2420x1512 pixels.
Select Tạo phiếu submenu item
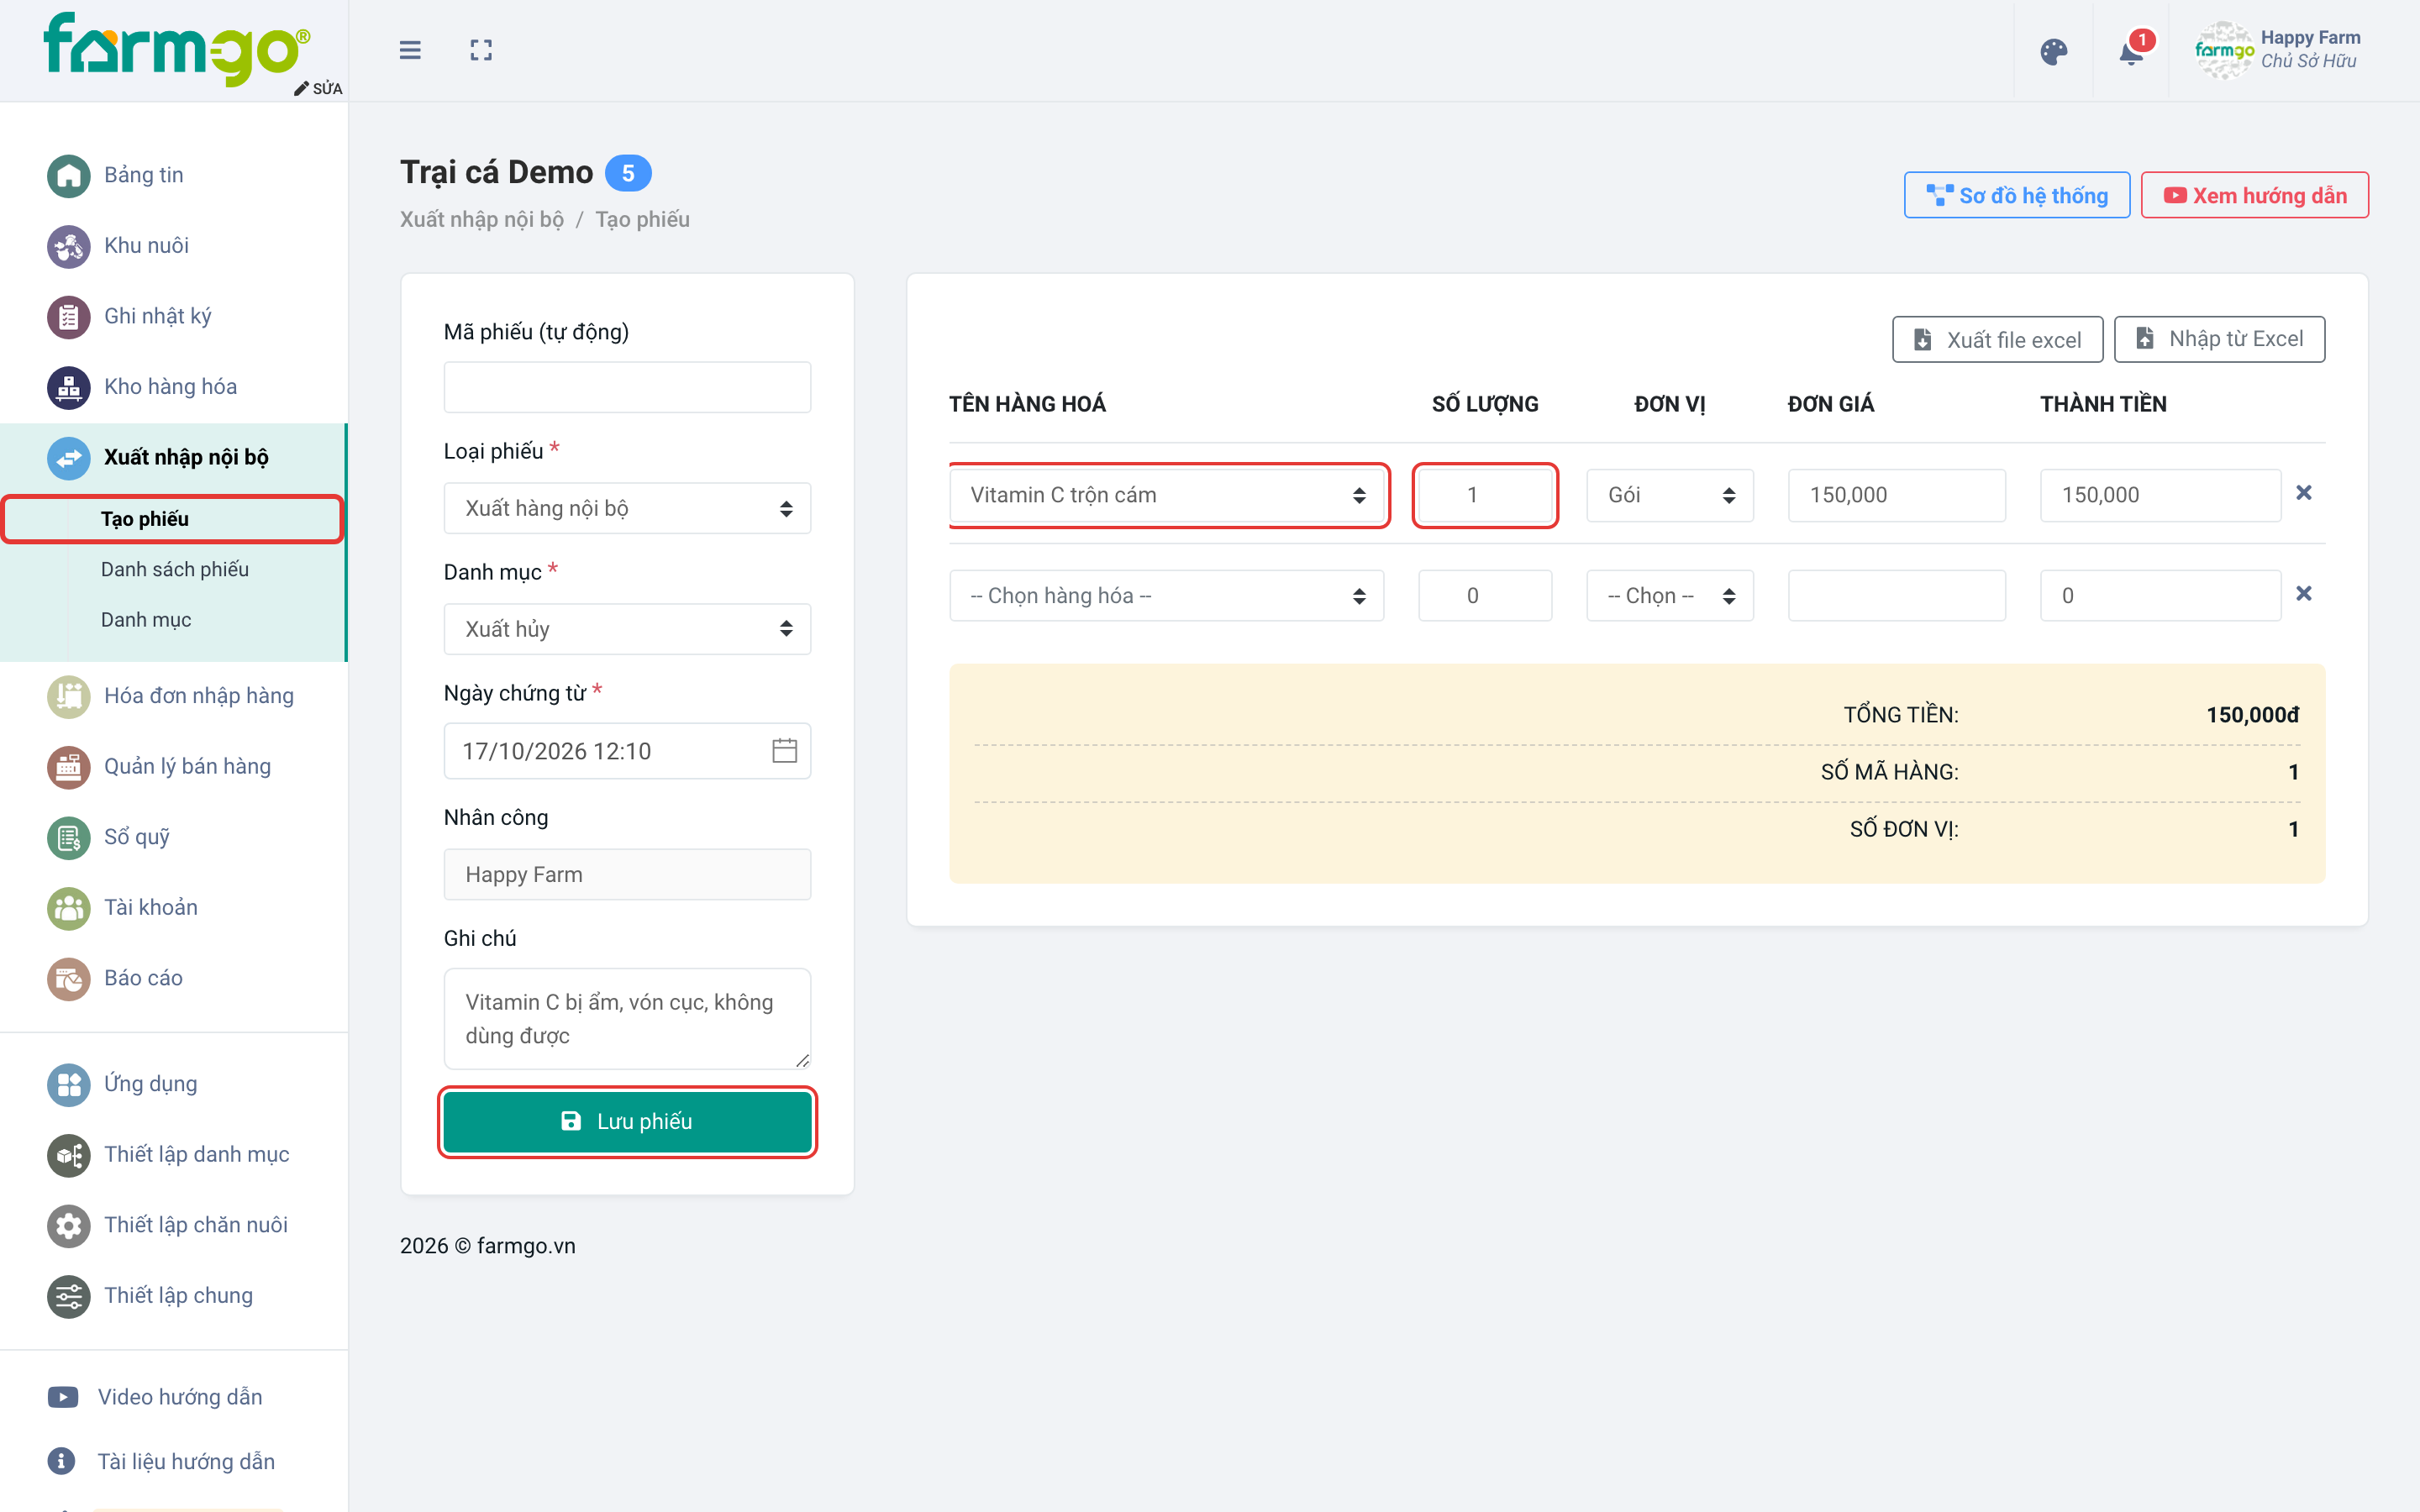tap(172, 519)
